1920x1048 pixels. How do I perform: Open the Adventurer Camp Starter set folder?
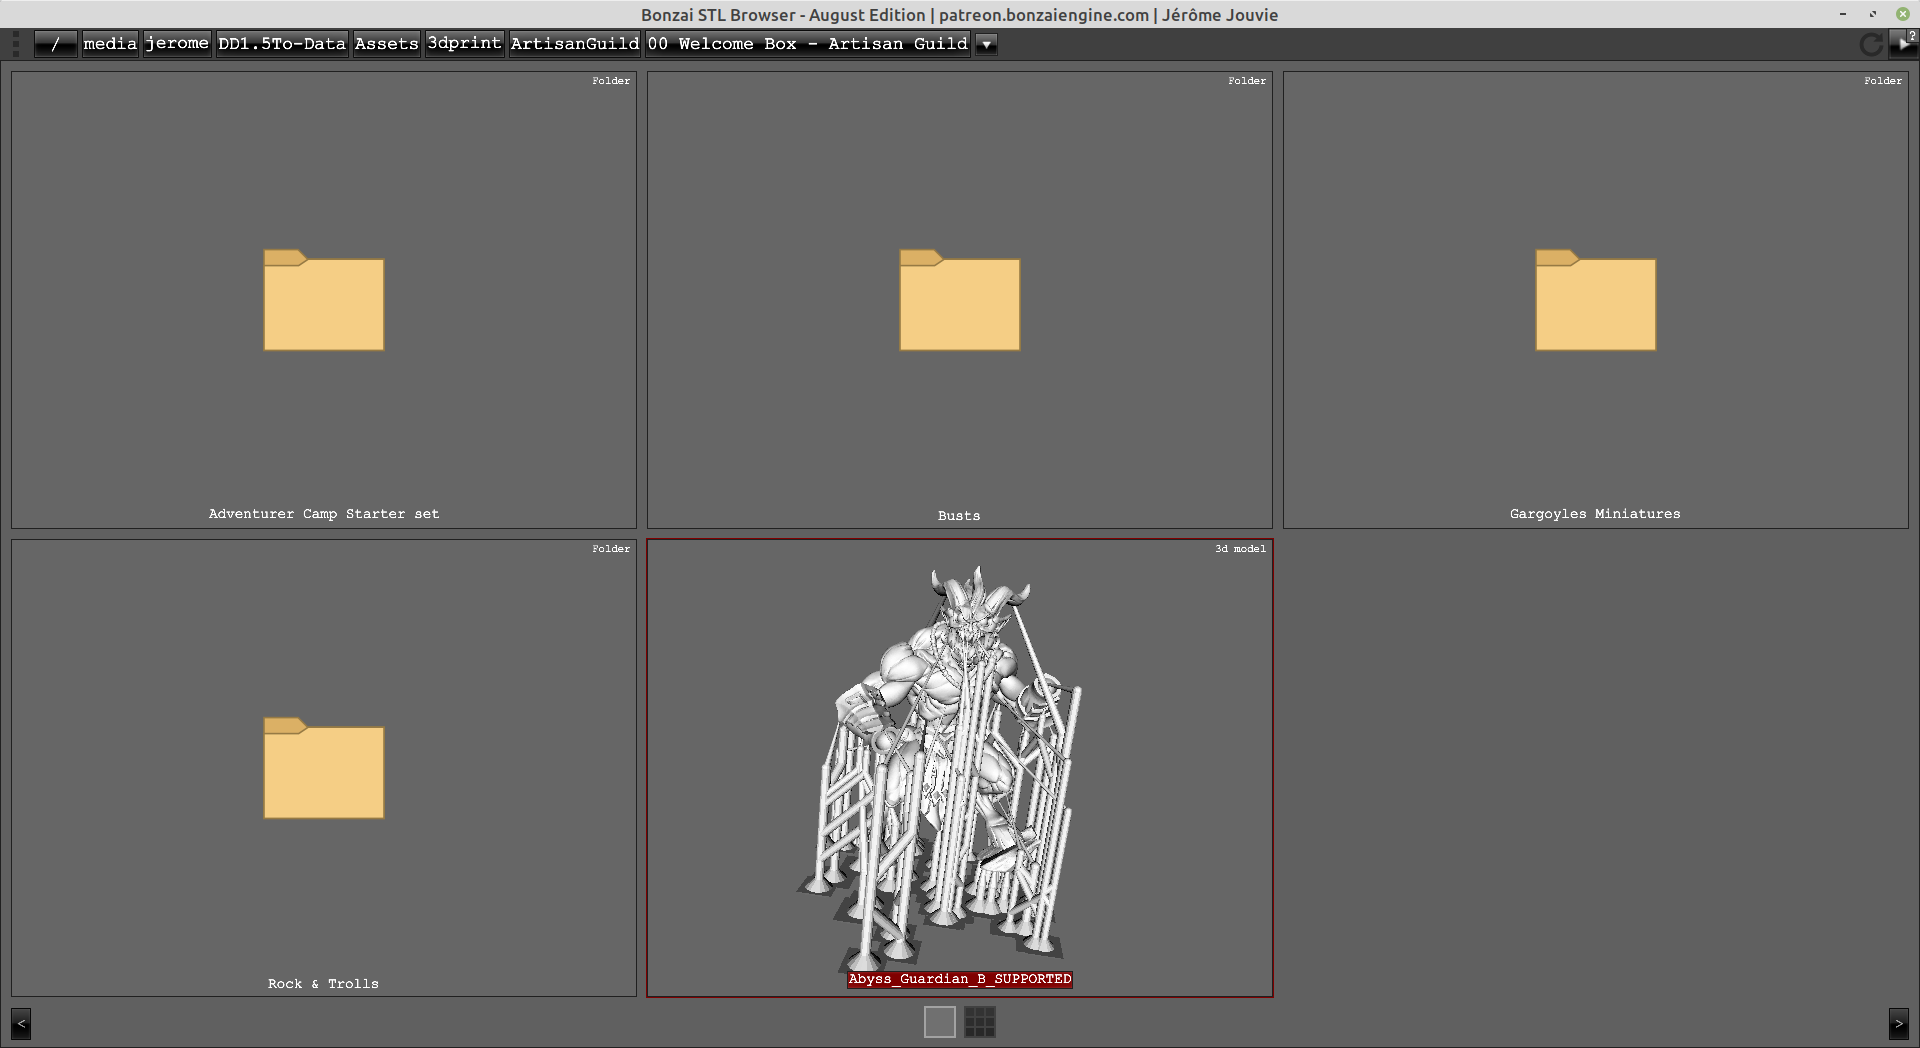[324, 300]
